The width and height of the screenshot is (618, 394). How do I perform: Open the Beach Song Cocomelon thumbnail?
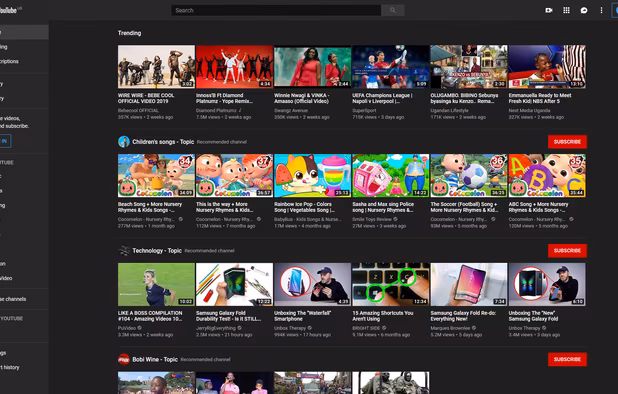(x=156, y=175)
